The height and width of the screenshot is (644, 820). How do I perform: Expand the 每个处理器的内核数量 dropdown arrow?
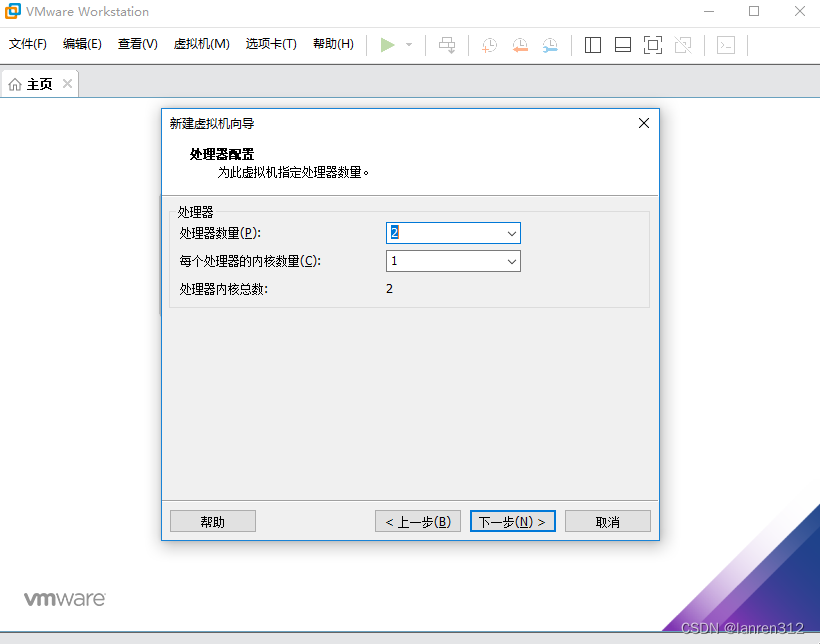[511, 262]
